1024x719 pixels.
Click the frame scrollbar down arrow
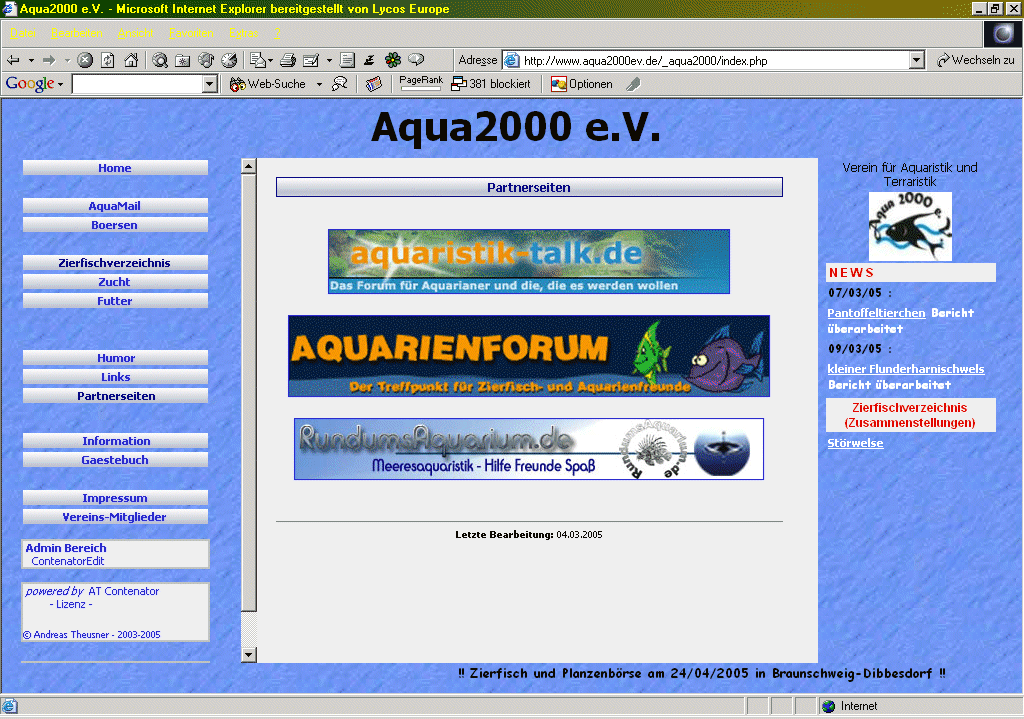coord(248,654)
